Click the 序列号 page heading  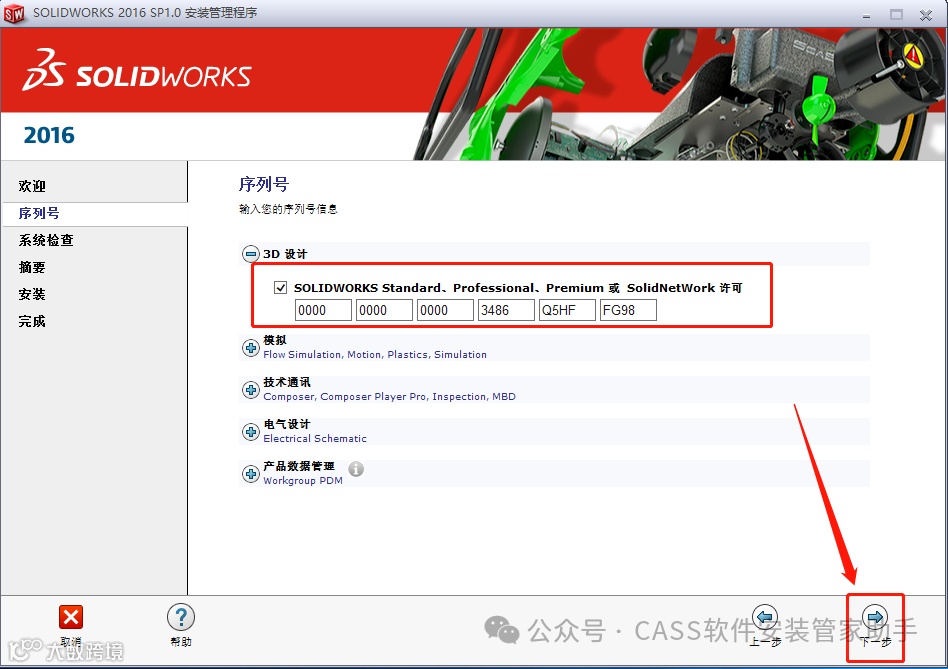pyautogui.click(x=264, y=184)
